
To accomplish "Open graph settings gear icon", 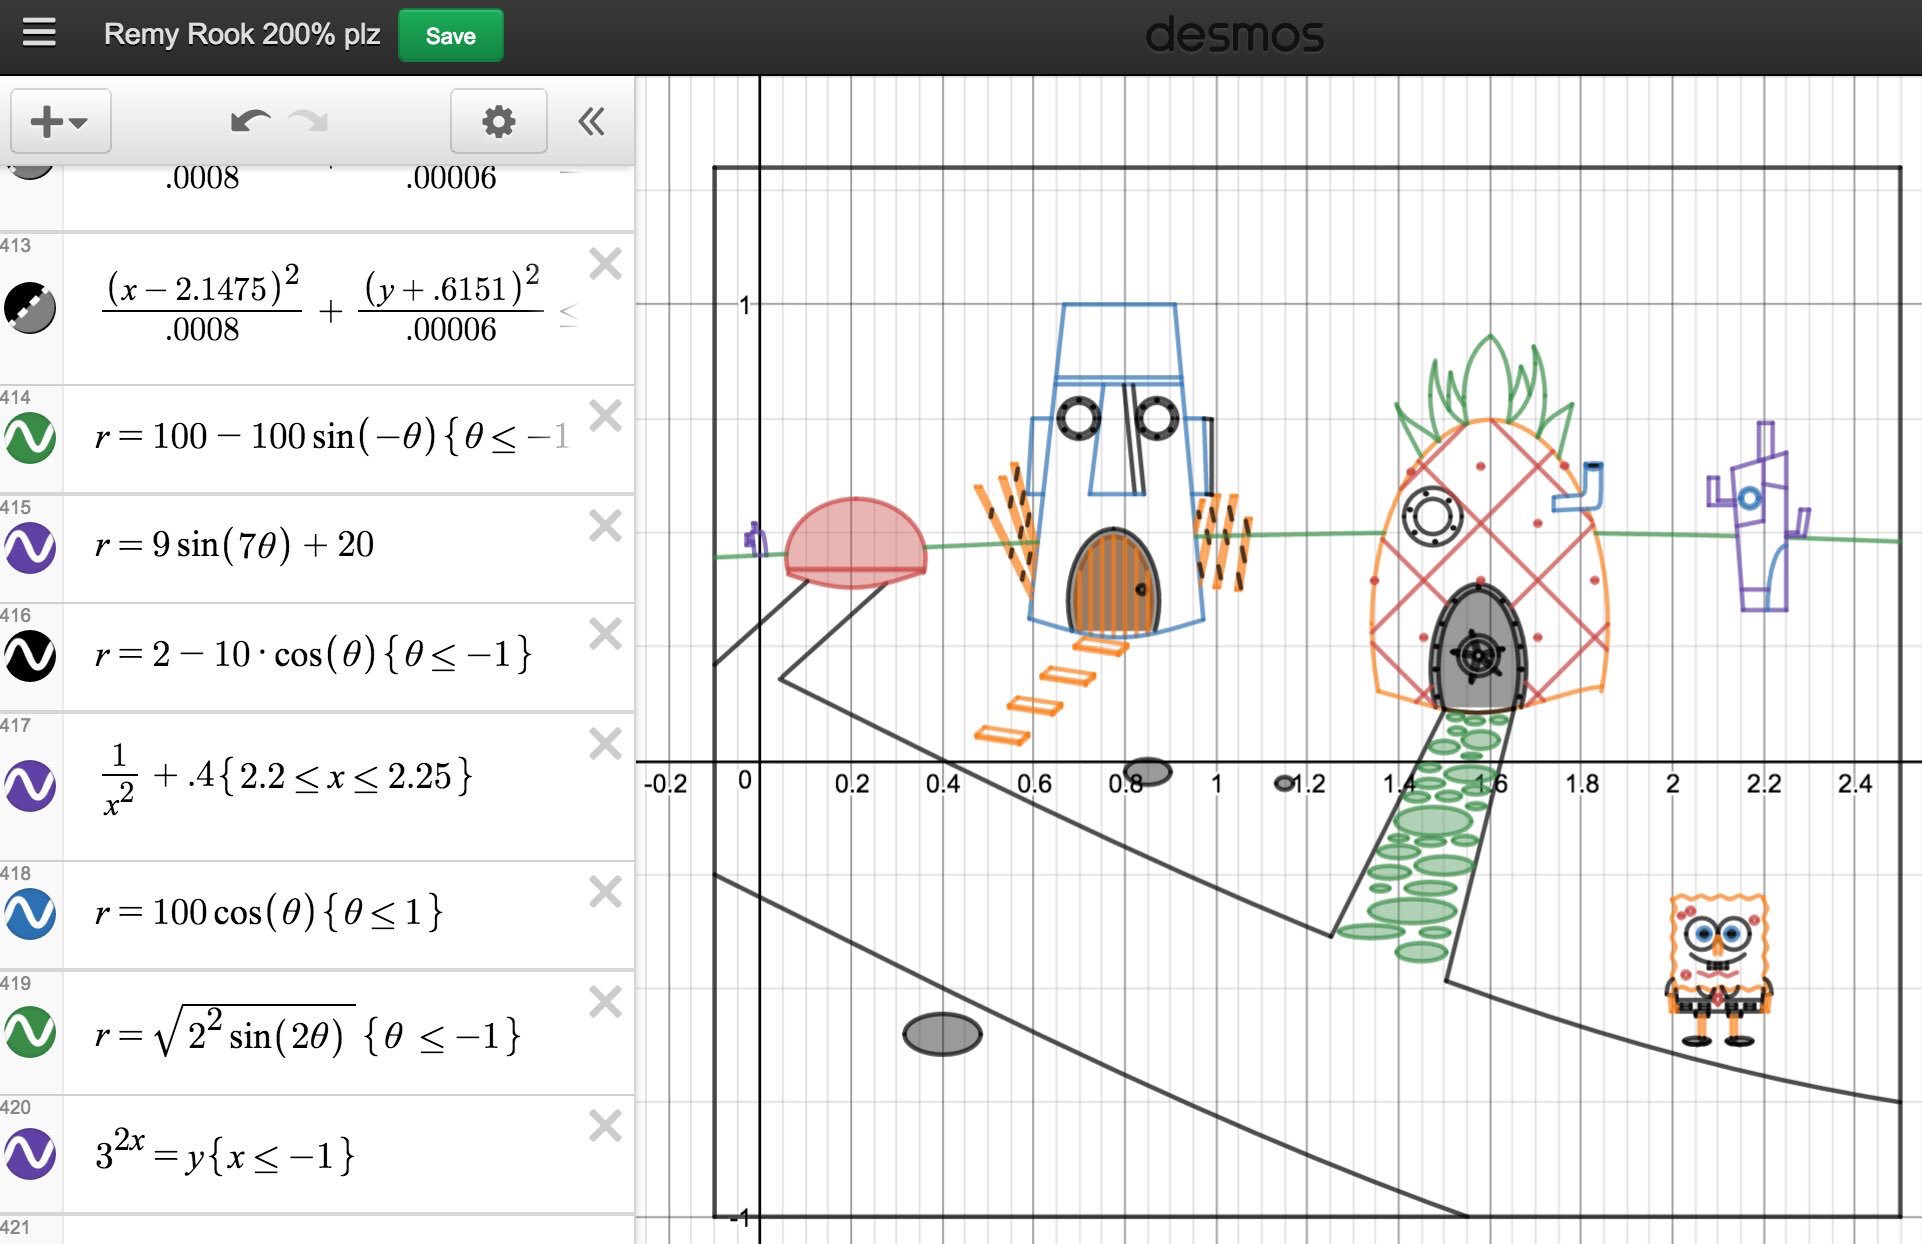I will (x=498, y=122).
